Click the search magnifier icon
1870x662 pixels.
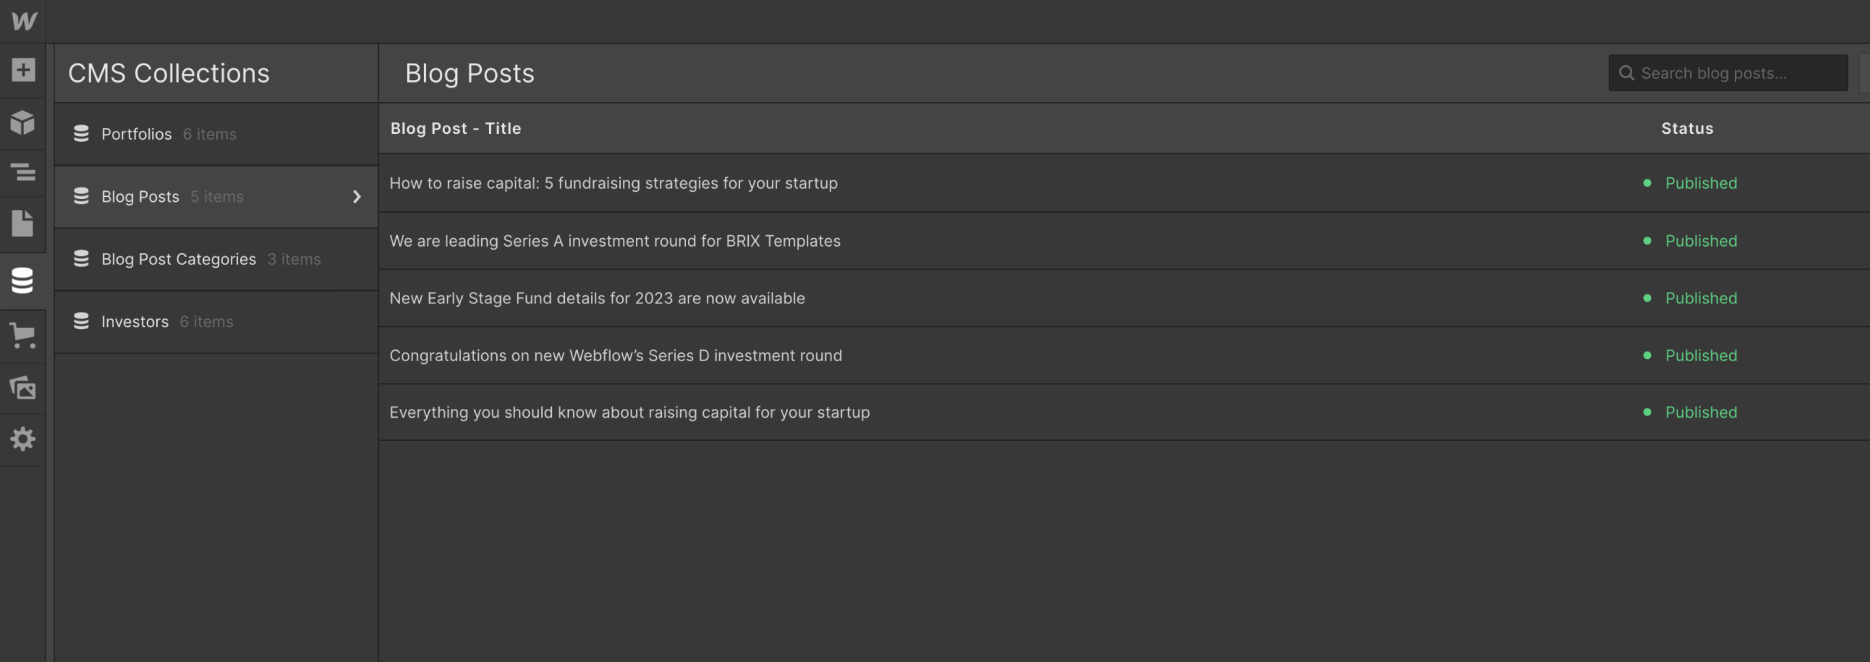1626,73
